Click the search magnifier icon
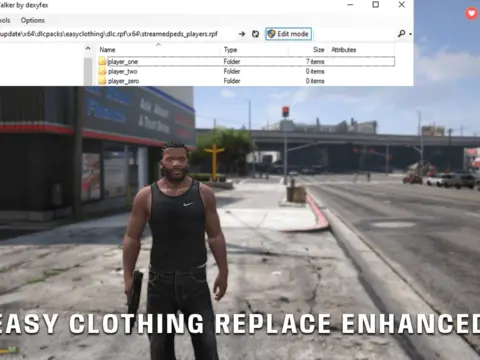The height and width of the screenshot is (360, 480). pyautogui.click(x=402, y=34)
